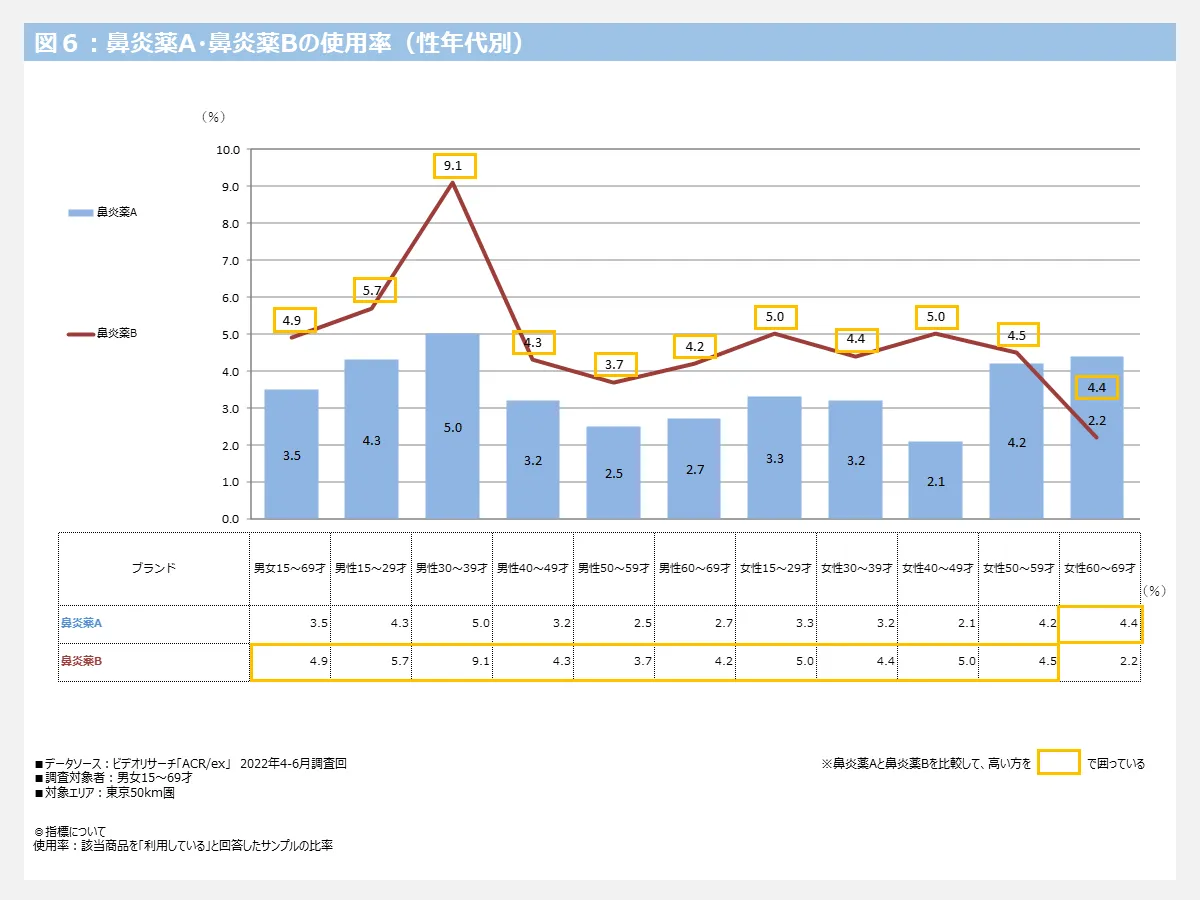Click the 3.7 cell in 鼻炎薬B table row
Screen dimensions: 1200x900
click(x=613, y=662)
